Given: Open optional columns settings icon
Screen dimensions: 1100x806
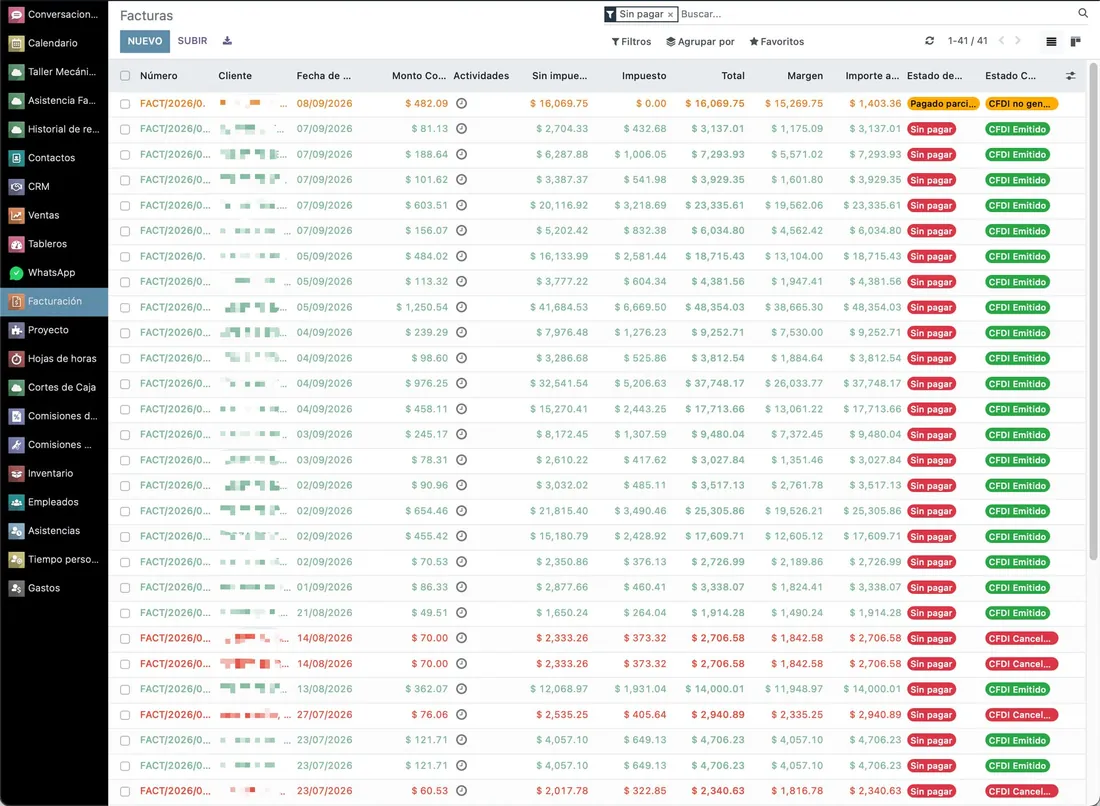Looking at the screenshot, I should (1071, 75).
